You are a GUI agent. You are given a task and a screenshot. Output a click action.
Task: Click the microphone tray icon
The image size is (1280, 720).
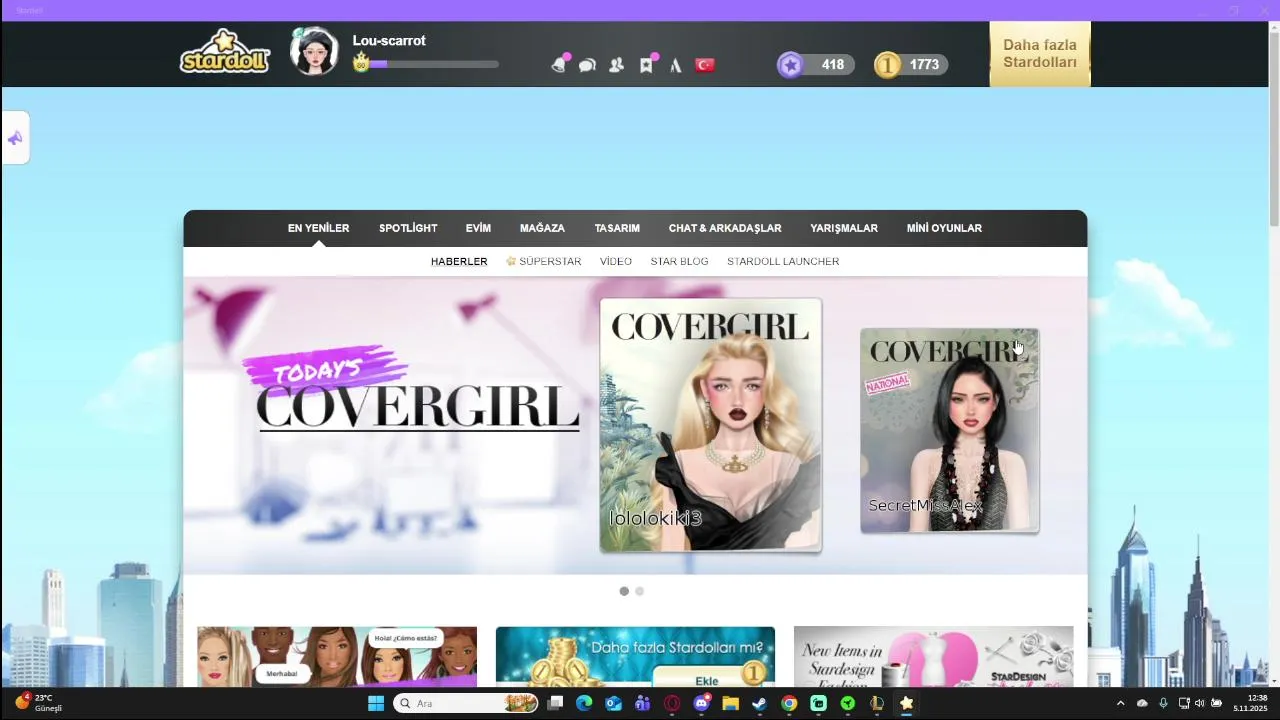pos(1163,703)
